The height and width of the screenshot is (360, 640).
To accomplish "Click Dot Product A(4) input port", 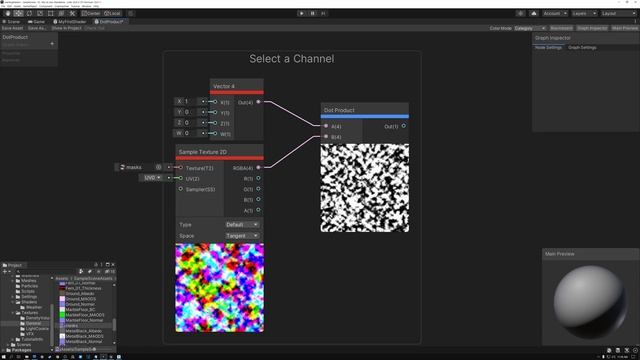I will (x=326, y=126).
